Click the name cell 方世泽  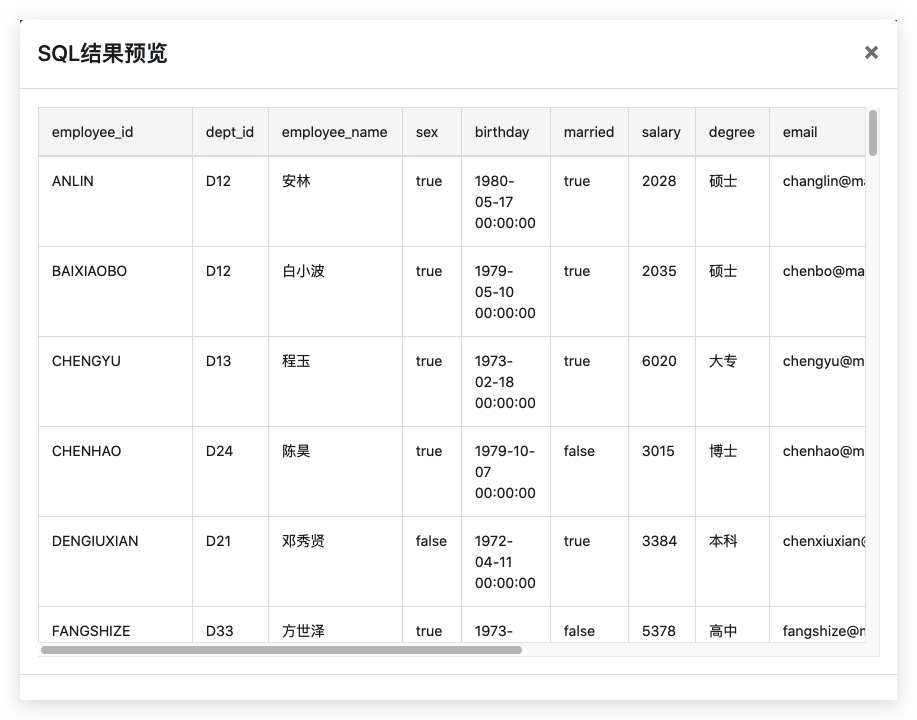pyautogui.click(x=335, y=625)
